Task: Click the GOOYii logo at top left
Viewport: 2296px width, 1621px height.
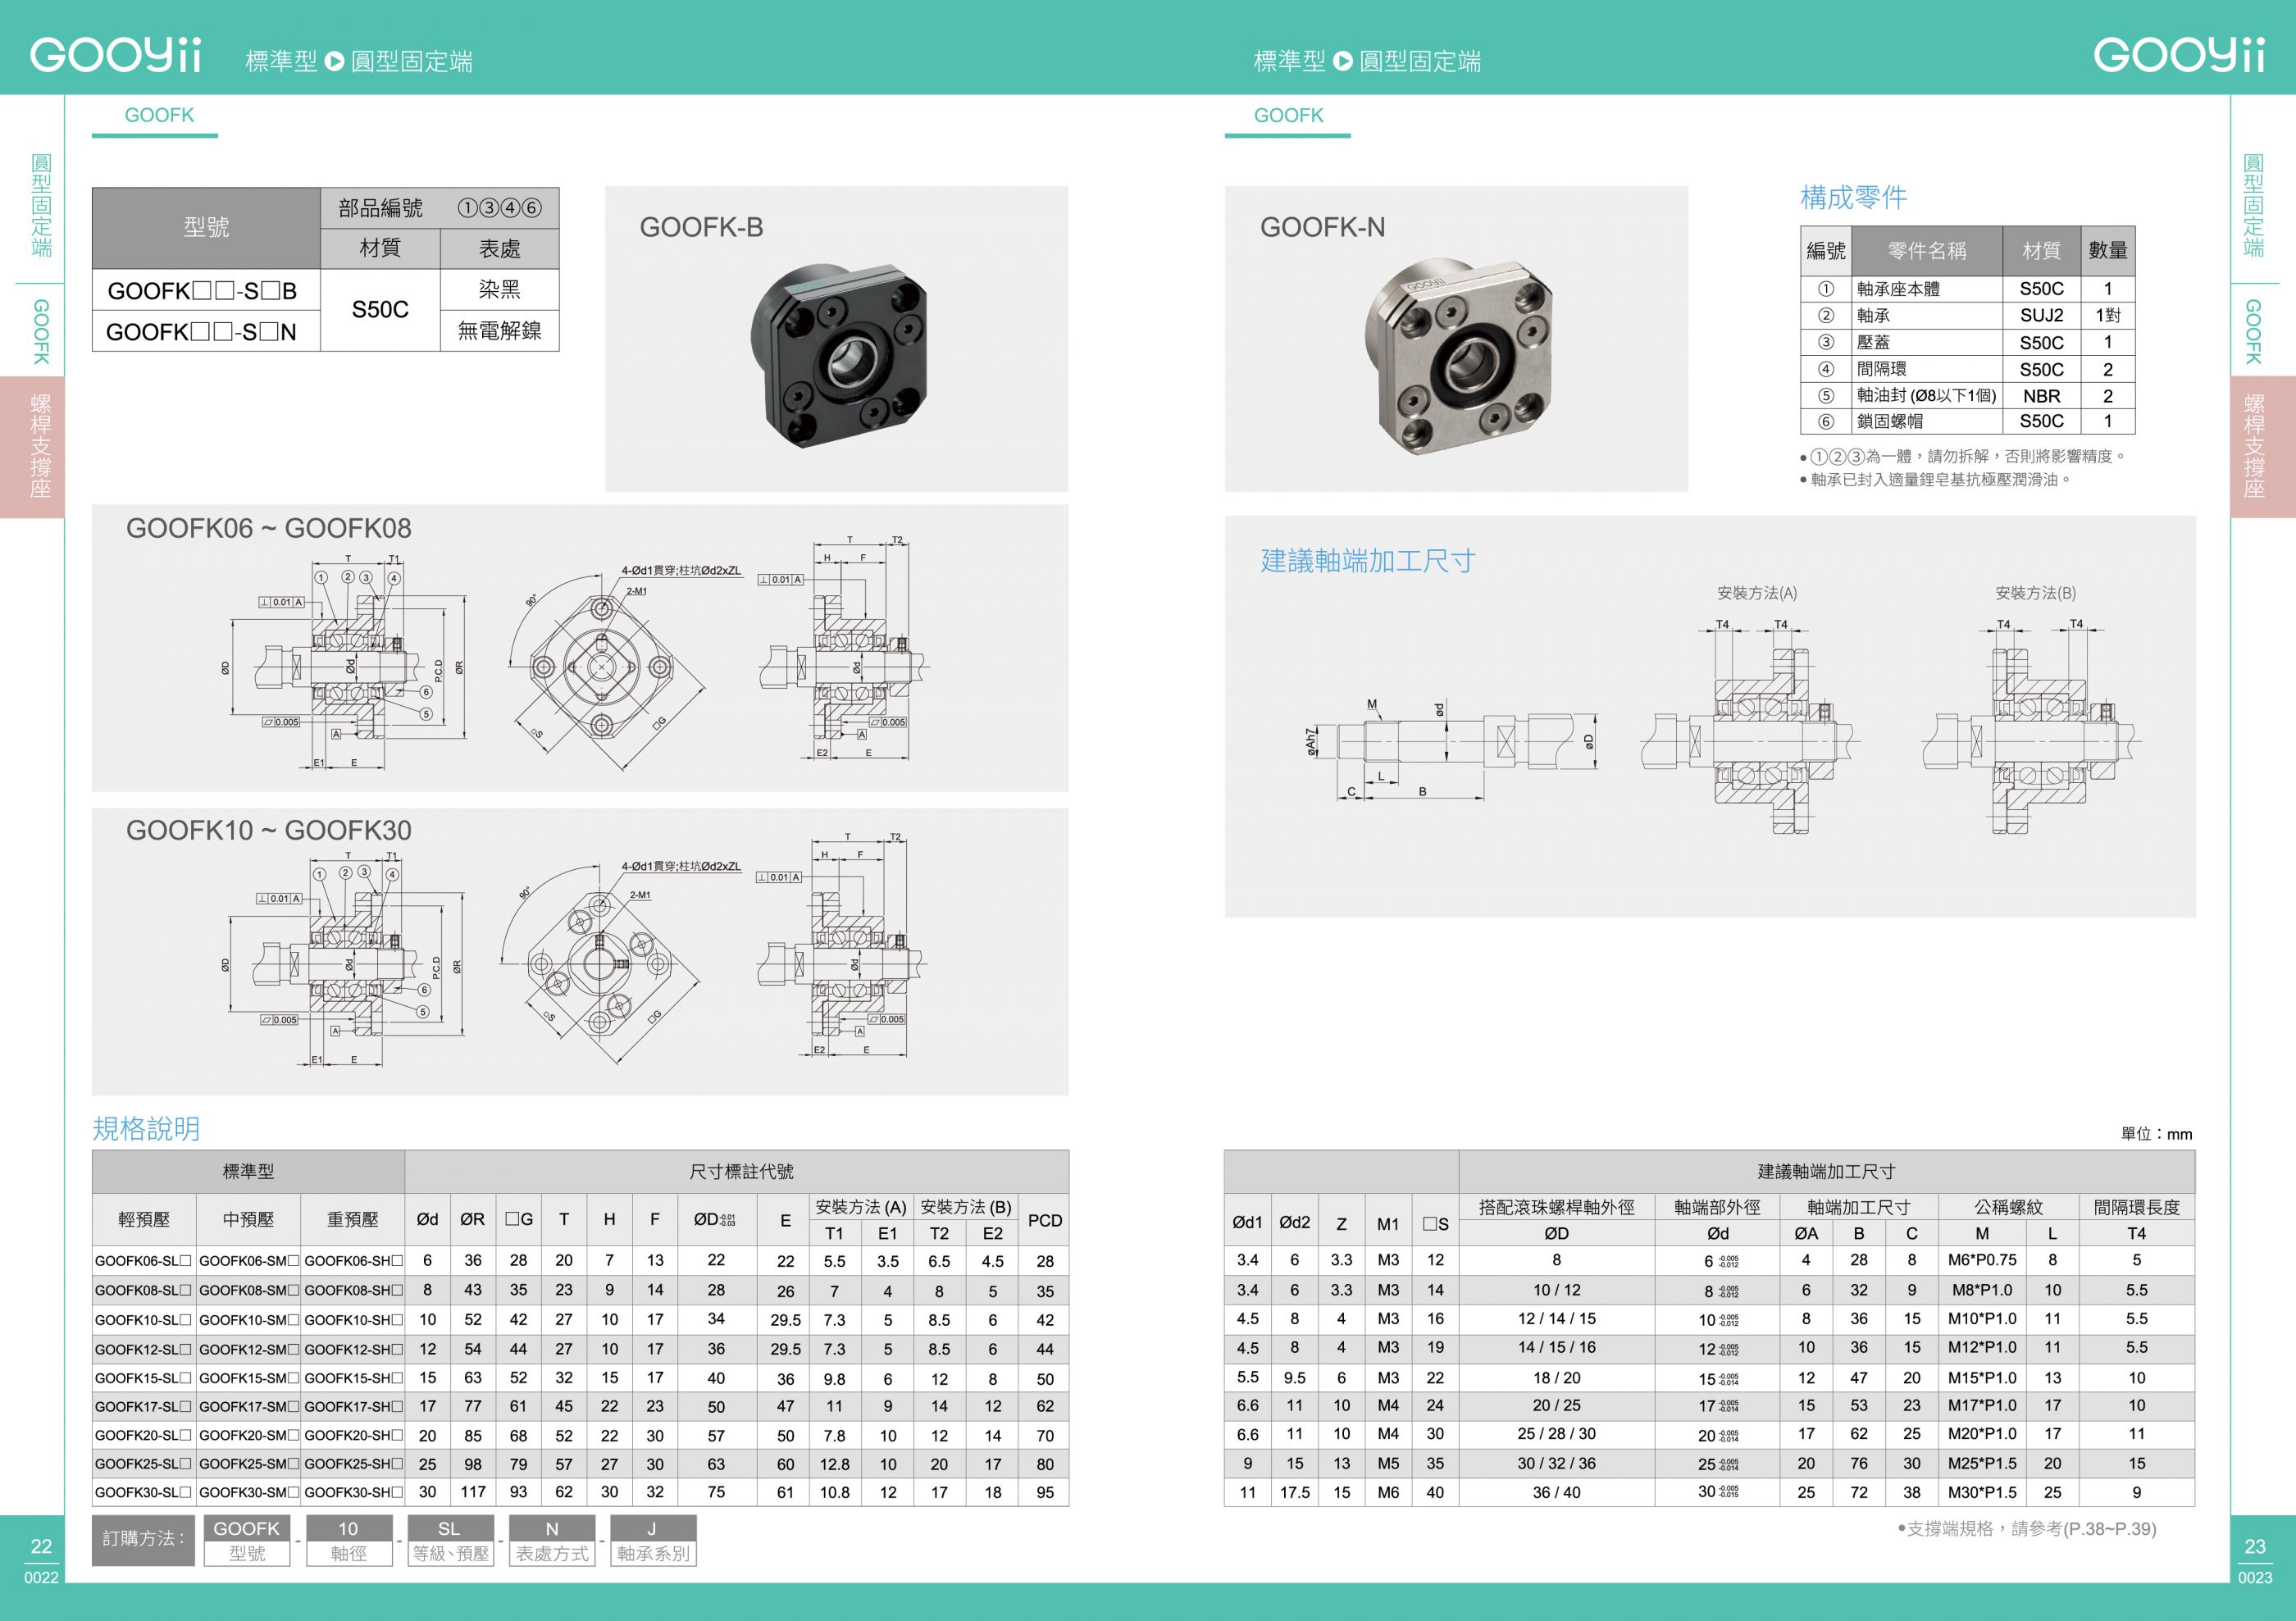Action: pos(115,55)
